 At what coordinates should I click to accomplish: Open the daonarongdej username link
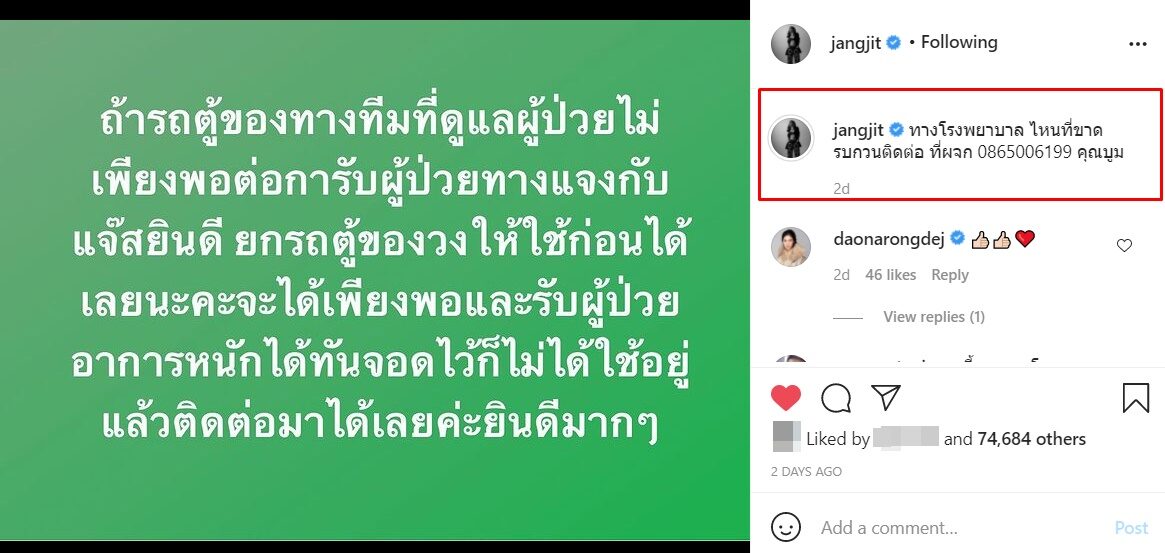pyautogui.click(x=889, y=239)
